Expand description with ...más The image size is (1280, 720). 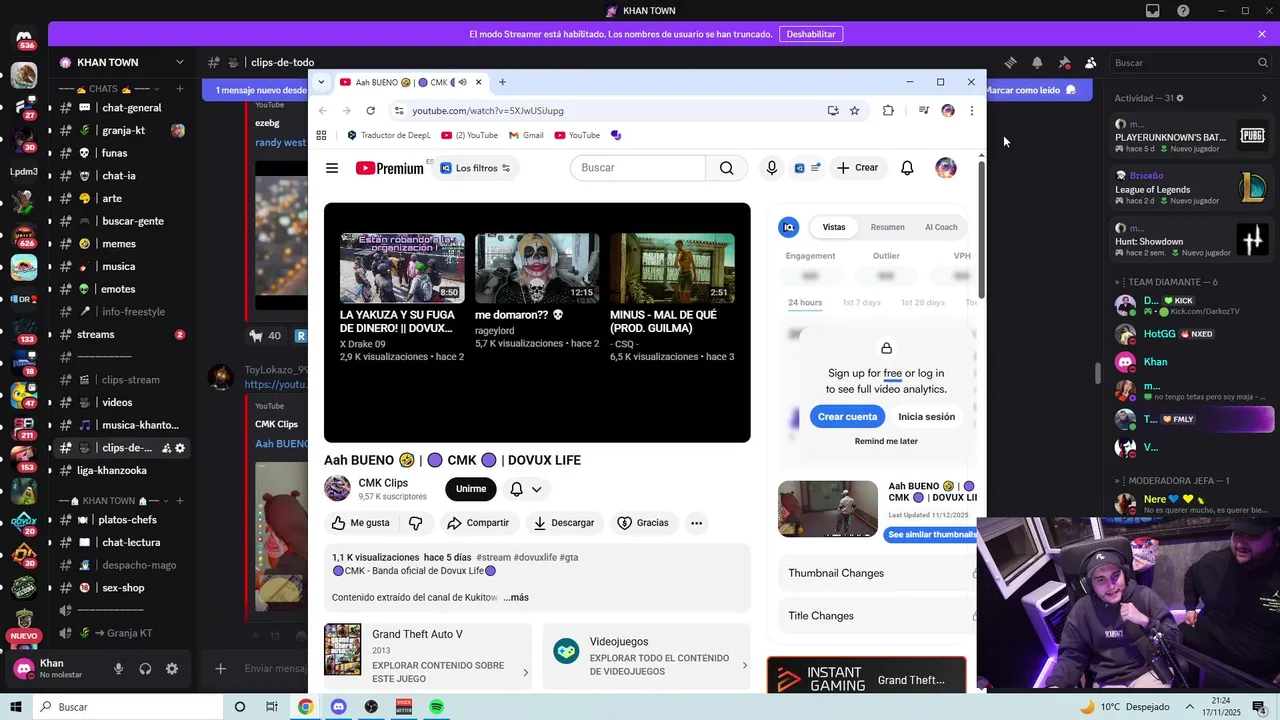pyautogui.click(x=516, y=598)
